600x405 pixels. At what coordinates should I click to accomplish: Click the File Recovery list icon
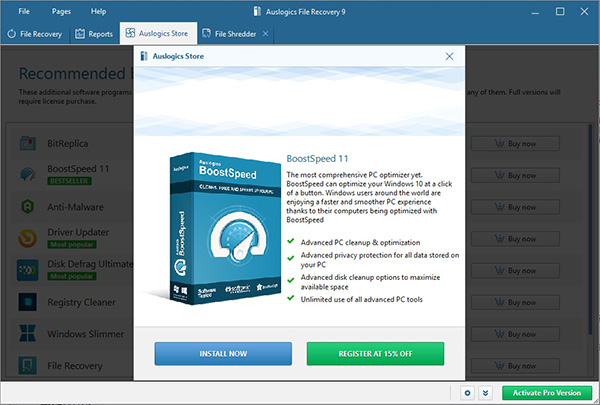pyautogui.click(x=28, y=366)
